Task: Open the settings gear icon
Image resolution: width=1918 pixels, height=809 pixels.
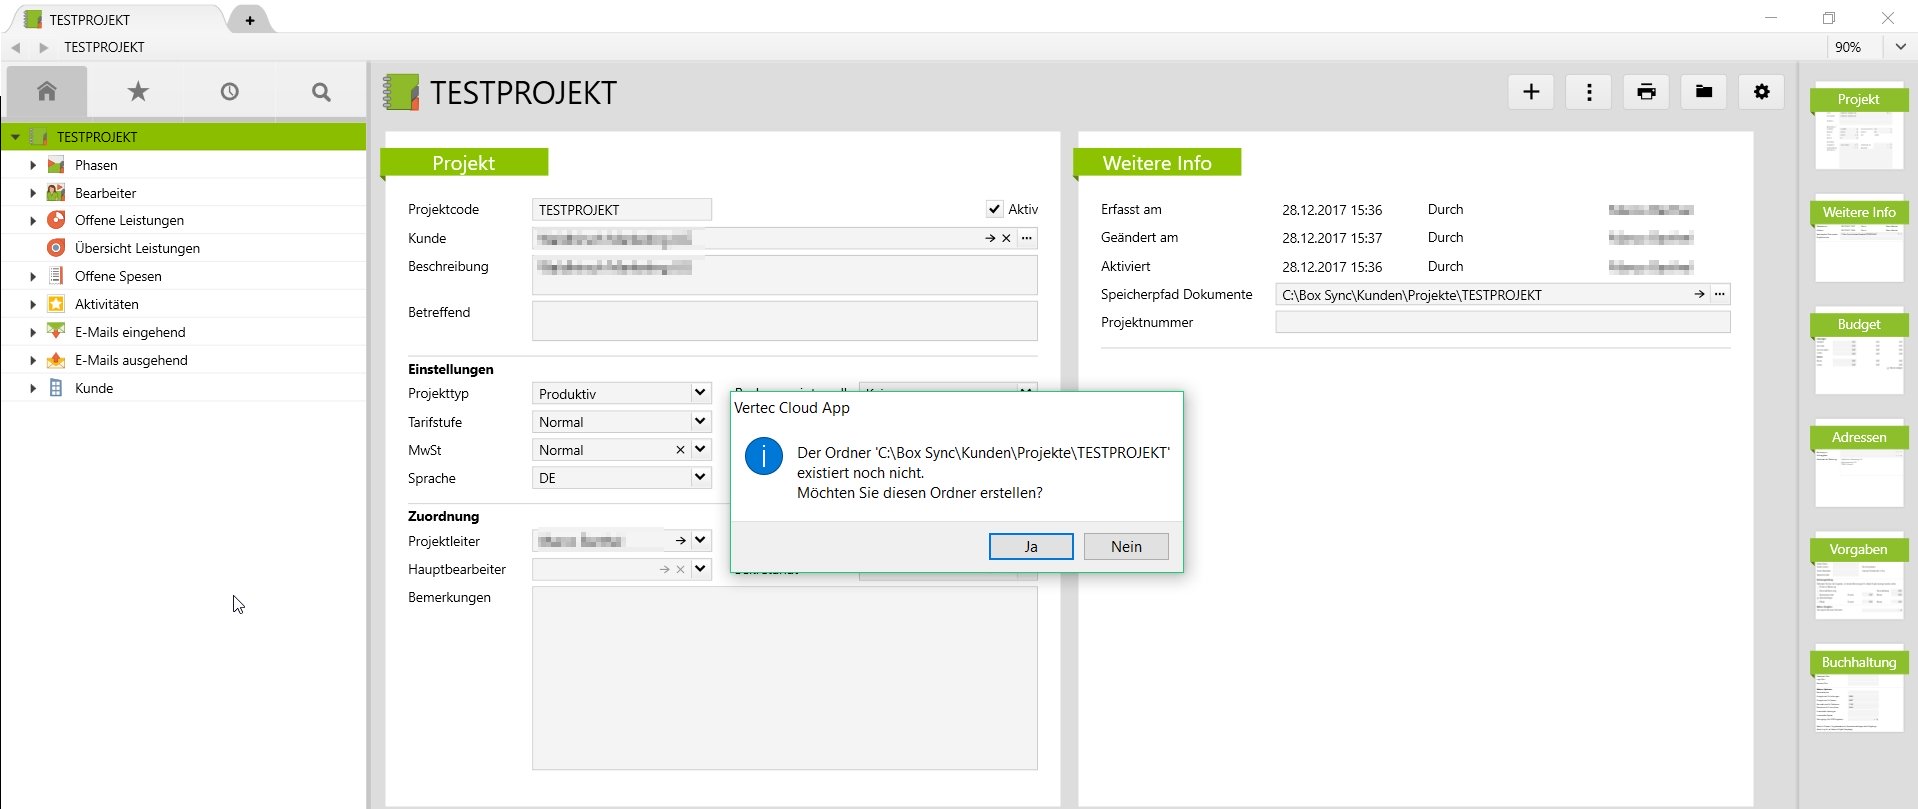Action: point(1761,92)
